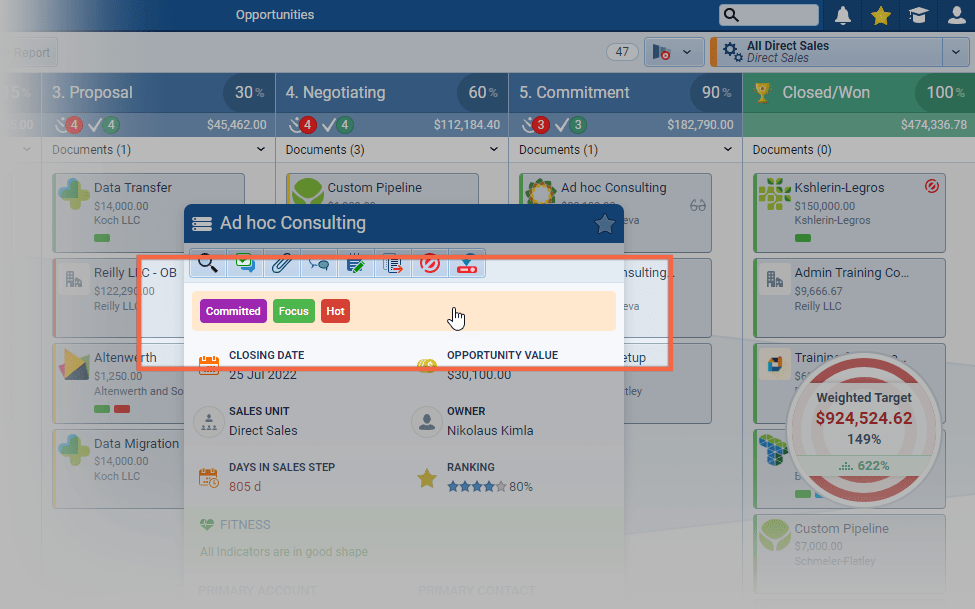This screenshot has height=609, width=975.
Task: Open the notifications bell
Action: click(x=843, y=15)
